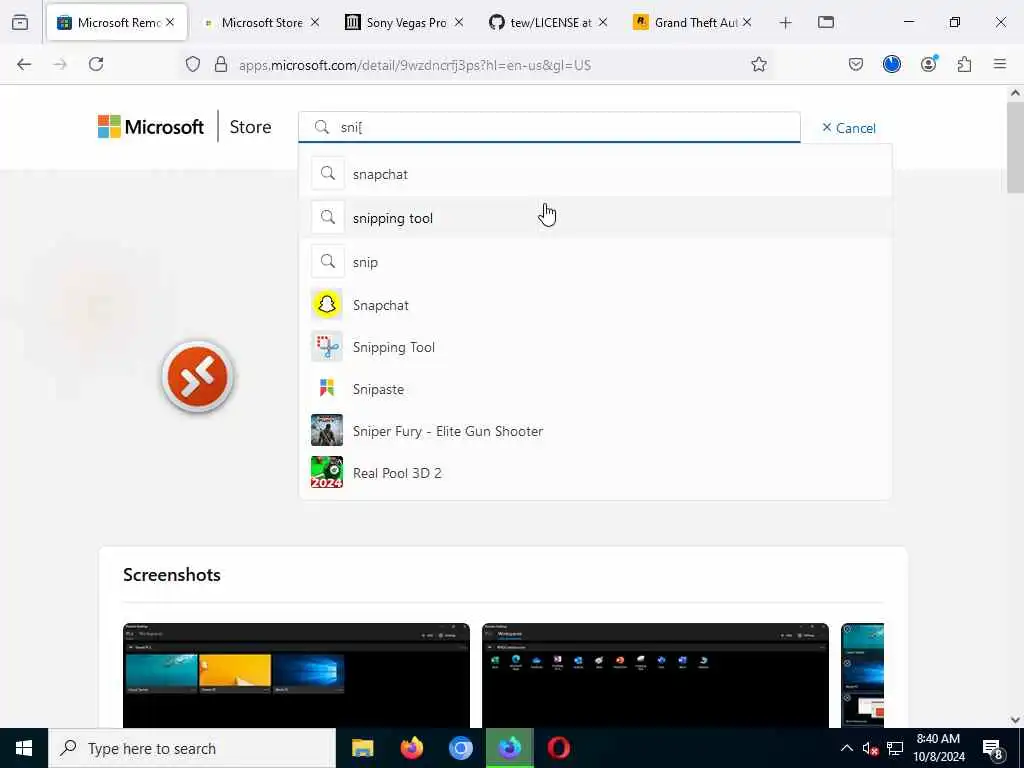Switch to the Microsoft Store tab
This screenshot has height=768, width=1024.
[x=261, y=23]
